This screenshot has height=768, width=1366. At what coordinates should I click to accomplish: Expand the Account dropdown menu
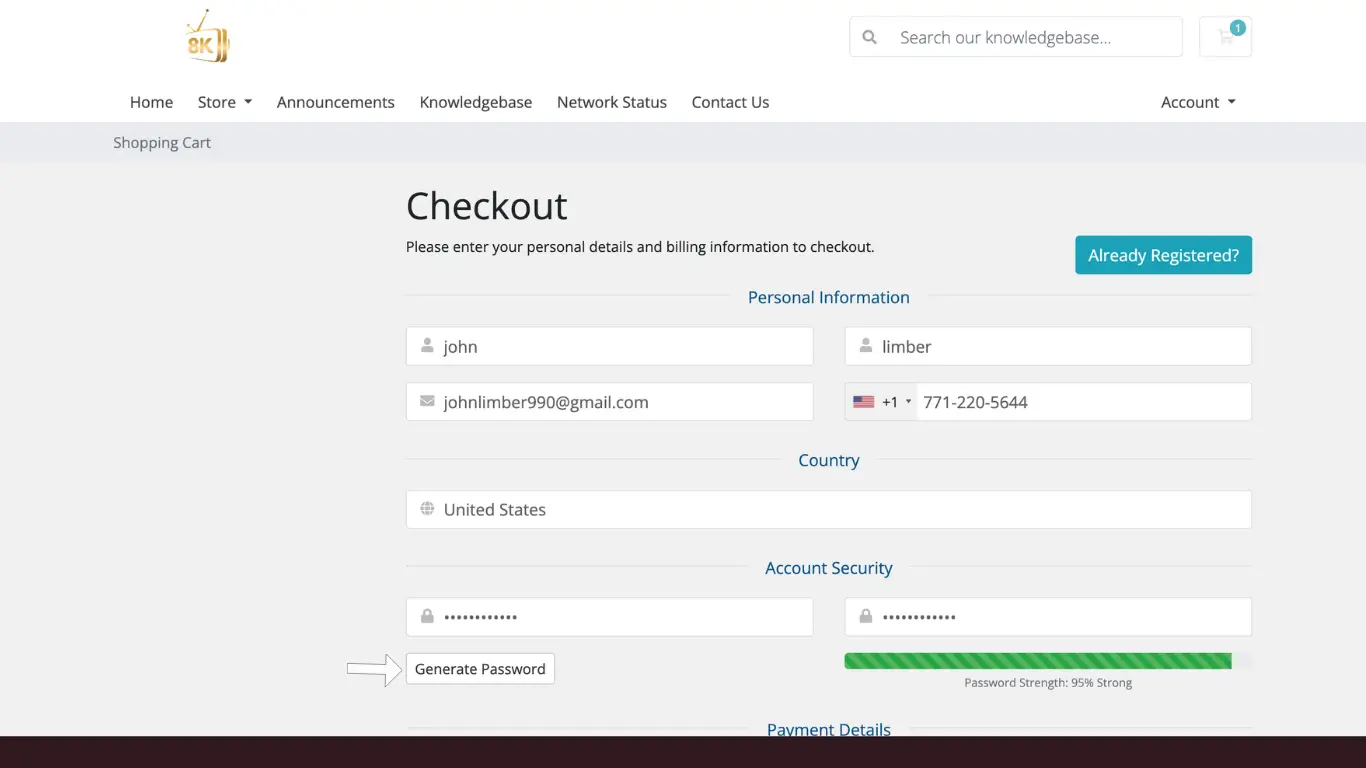[x=1198, y=102]
